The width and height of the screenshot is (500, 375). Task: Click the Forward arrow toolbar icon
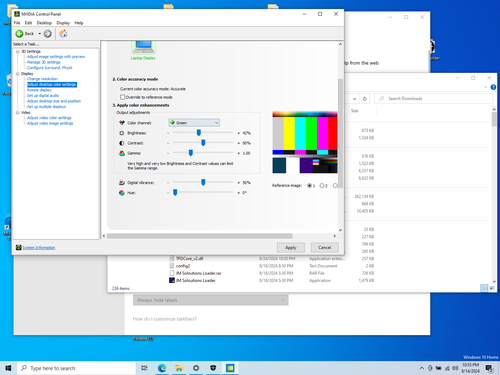pyautogui.click(x=48, y=34)
